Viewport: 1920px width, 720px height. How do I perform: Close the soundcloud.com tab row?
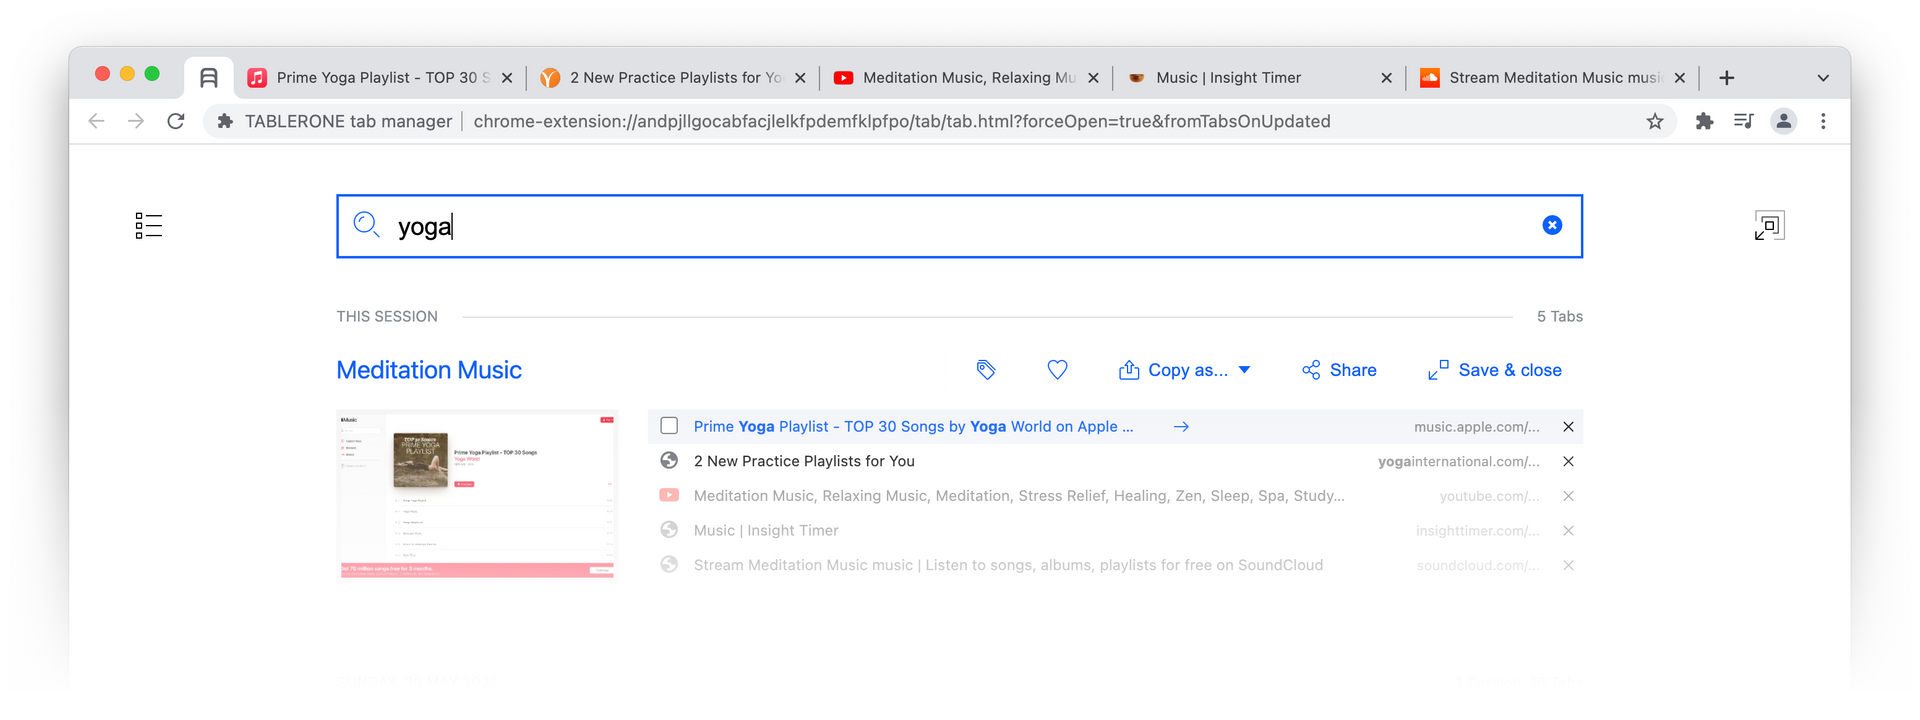[x=1568, y=565]
